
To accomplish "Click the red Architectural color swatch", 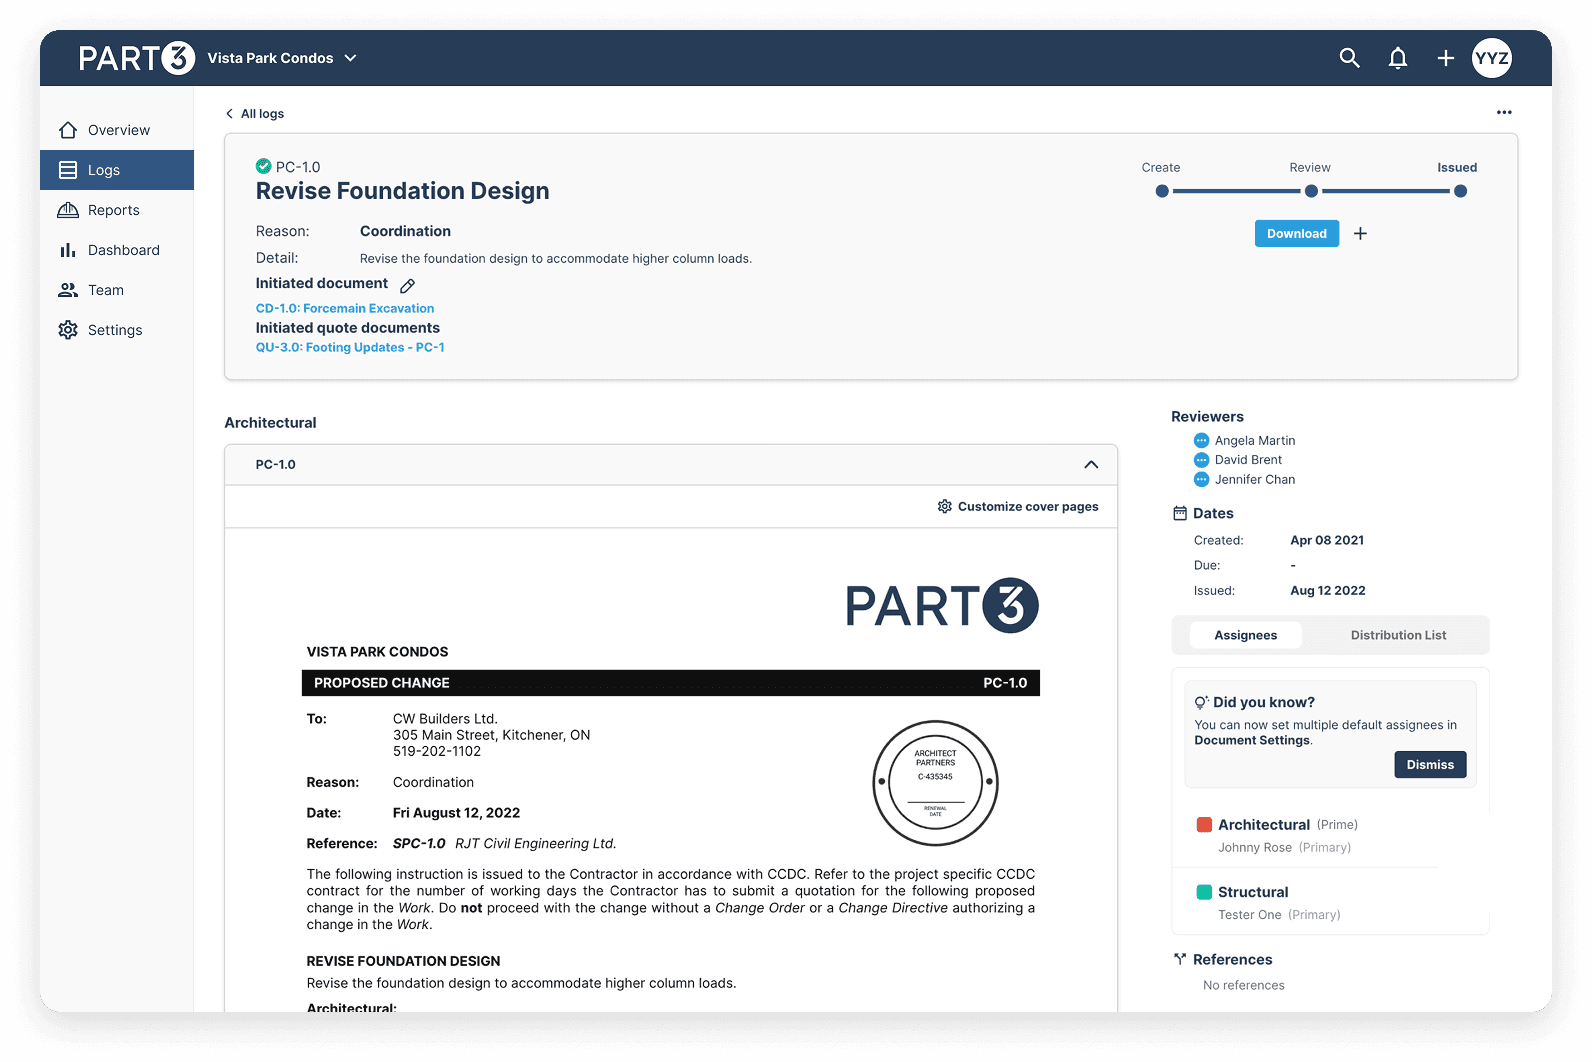I will 1204,824.
